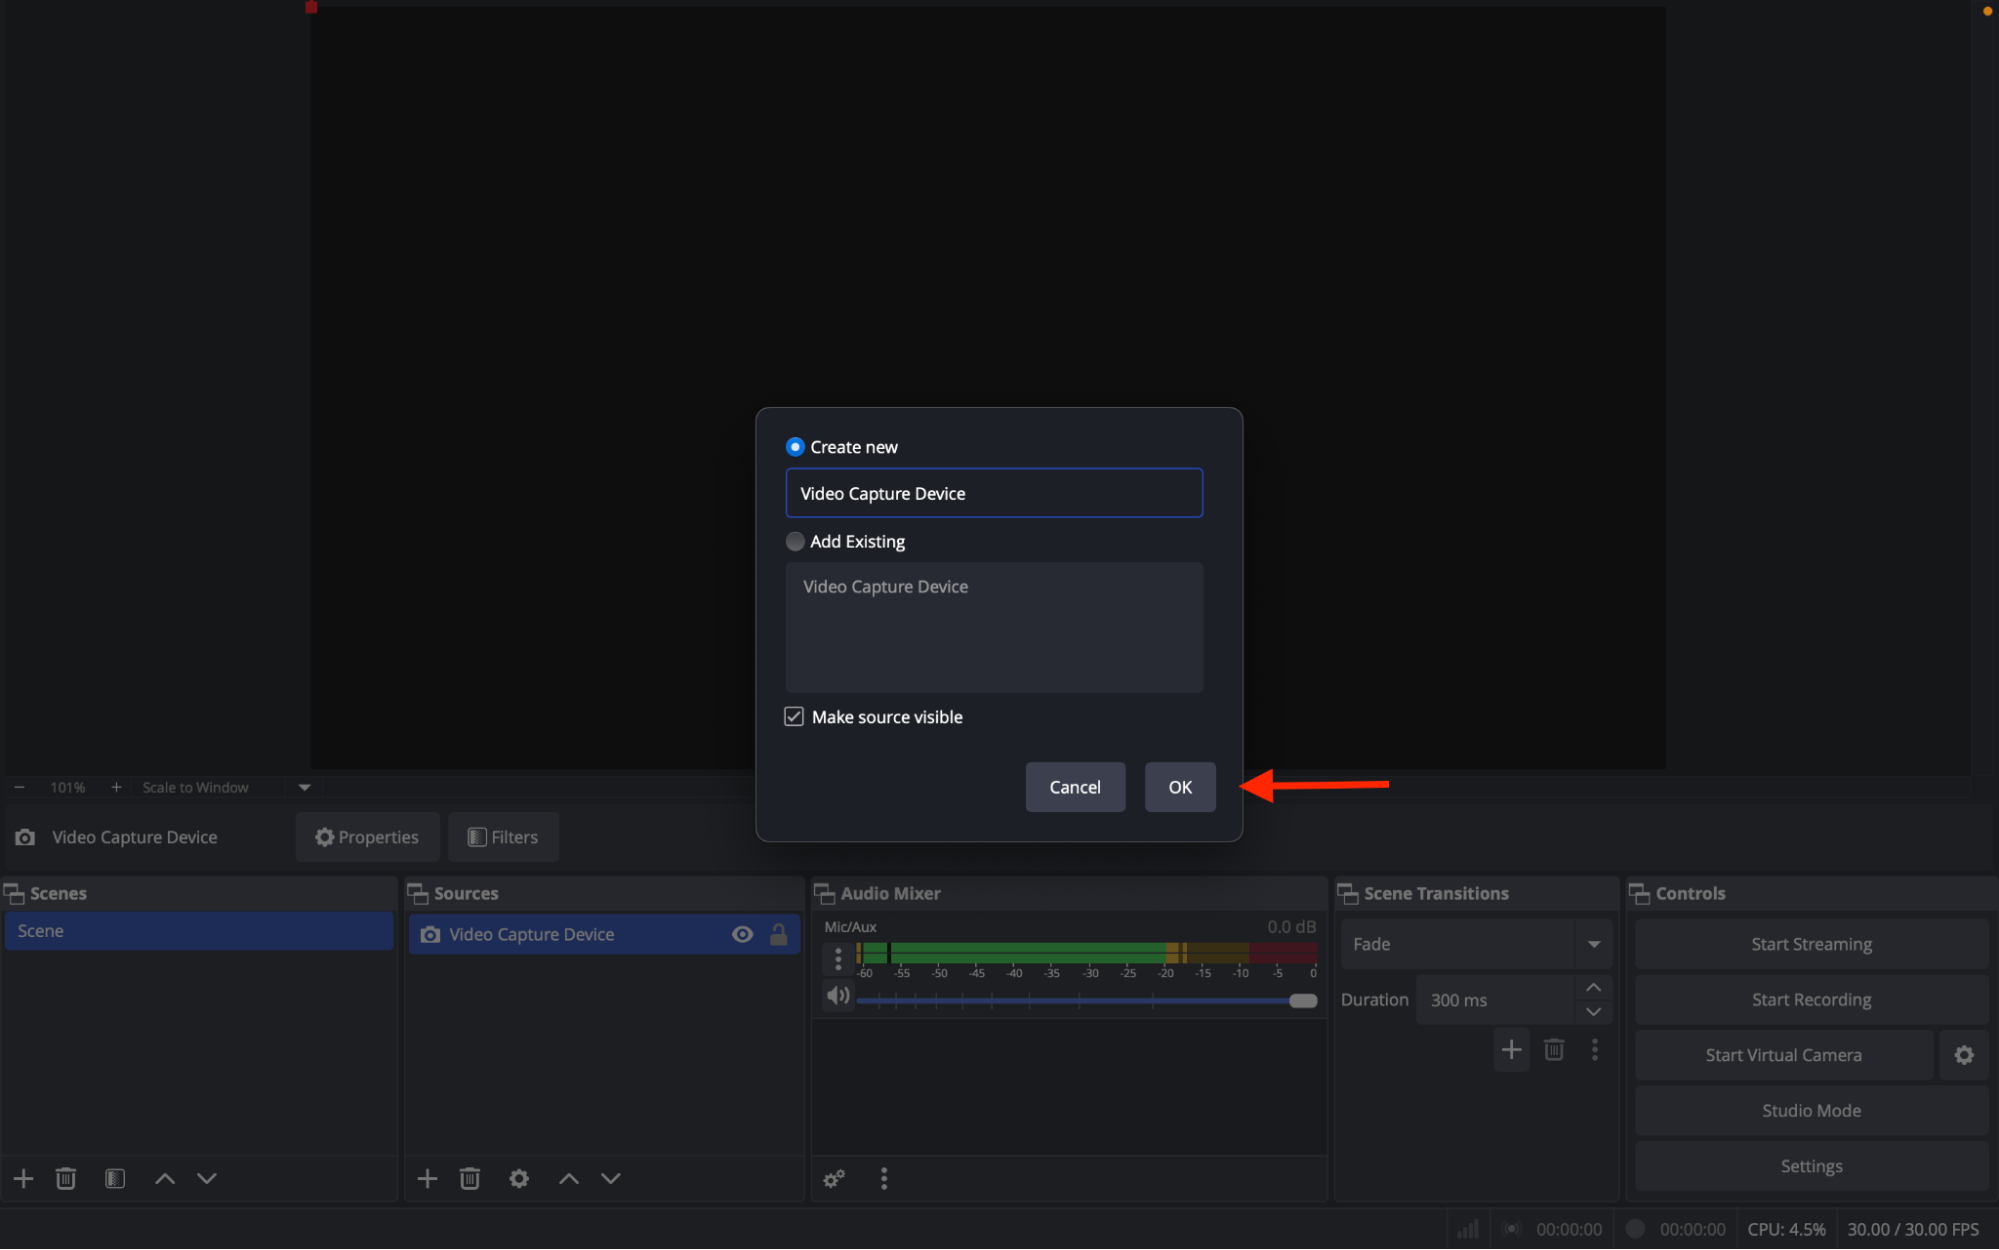Viewport: 1999px width, 1250px height.
Task: Click OK to create the source
Action: [x=1179, y=787]
